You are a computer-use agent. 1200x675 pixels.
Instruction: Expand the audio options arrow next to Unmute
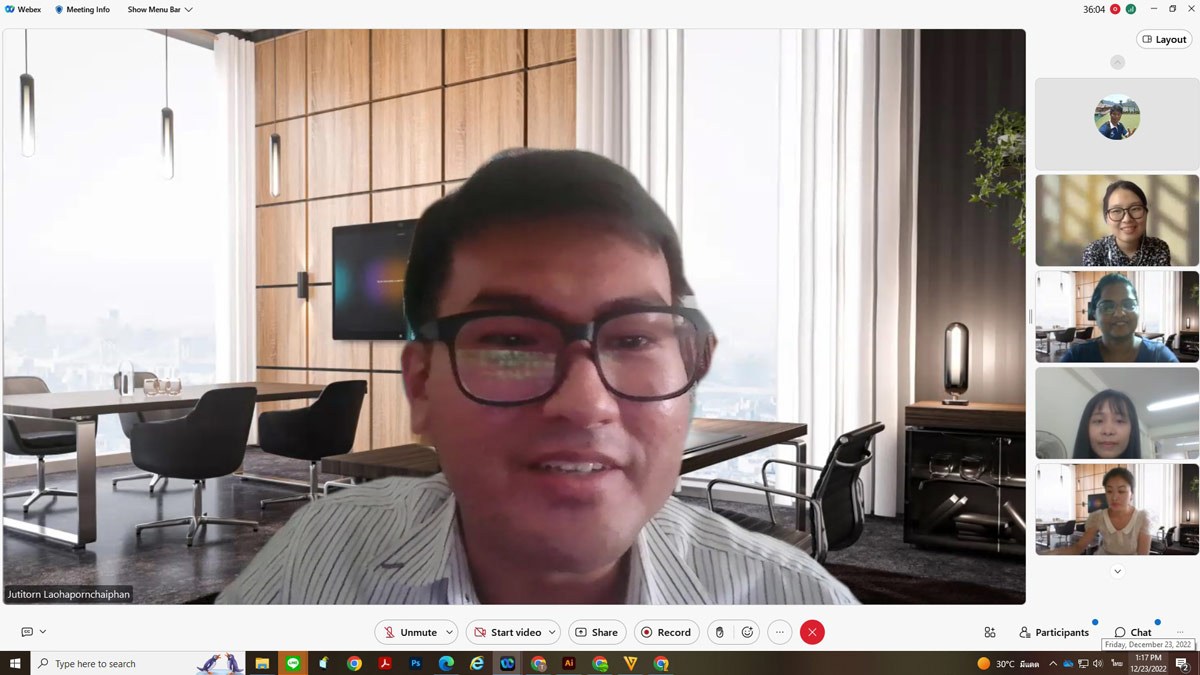click(450, 632)
